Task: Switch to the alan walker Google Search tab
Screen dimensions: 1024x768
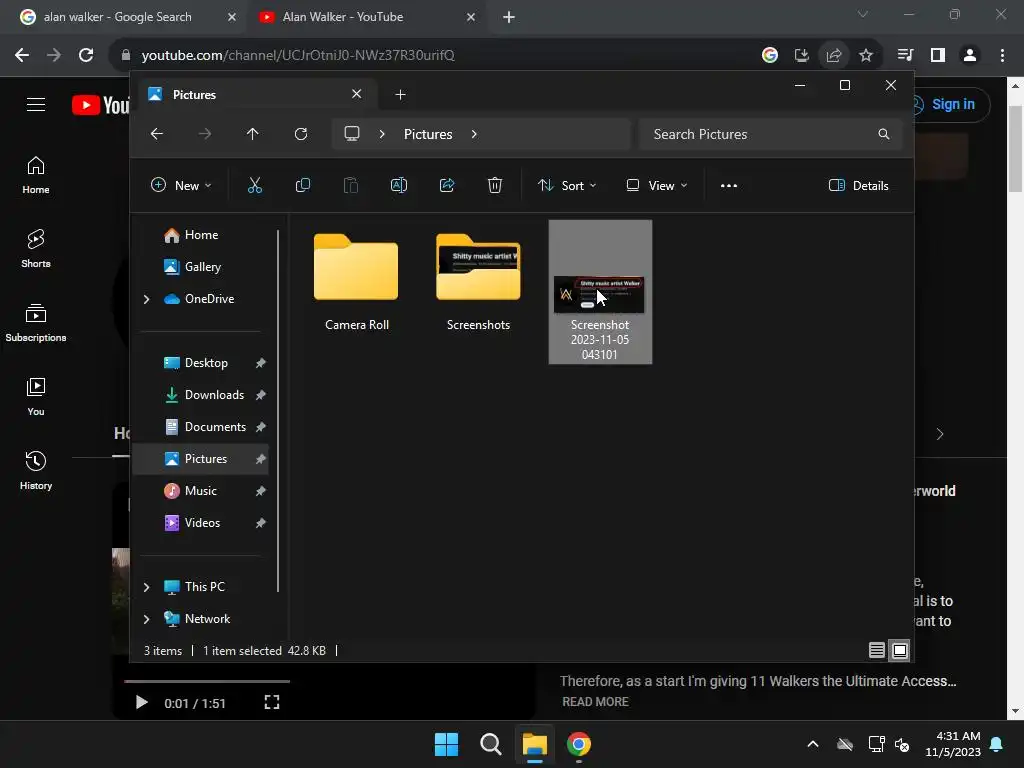Action: pyautogui.click(x=118, y=17)
